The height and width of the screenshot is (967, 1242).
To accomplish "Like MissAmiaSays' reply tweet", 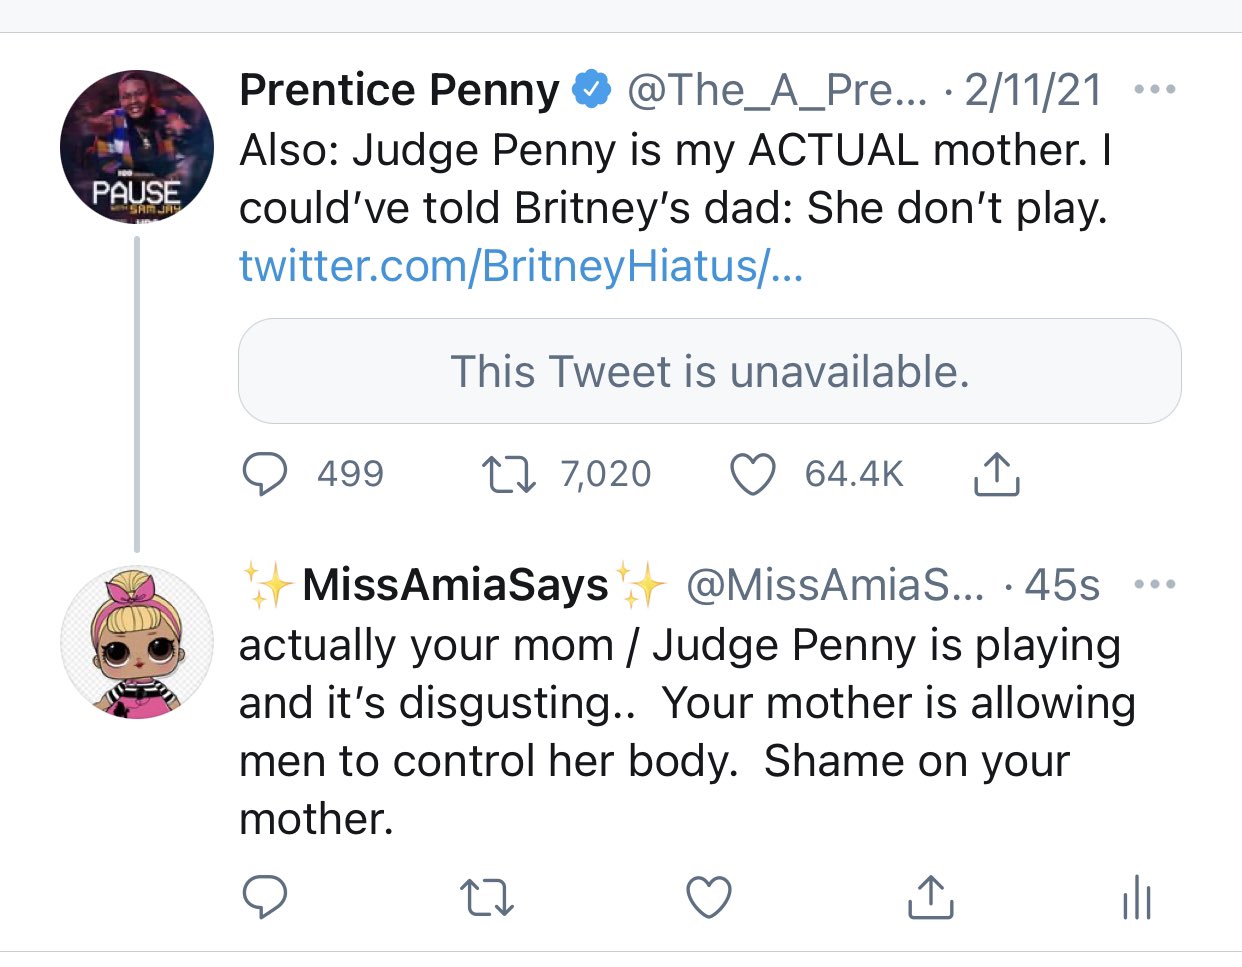I will pyautogui.click(x=709, y=897).
